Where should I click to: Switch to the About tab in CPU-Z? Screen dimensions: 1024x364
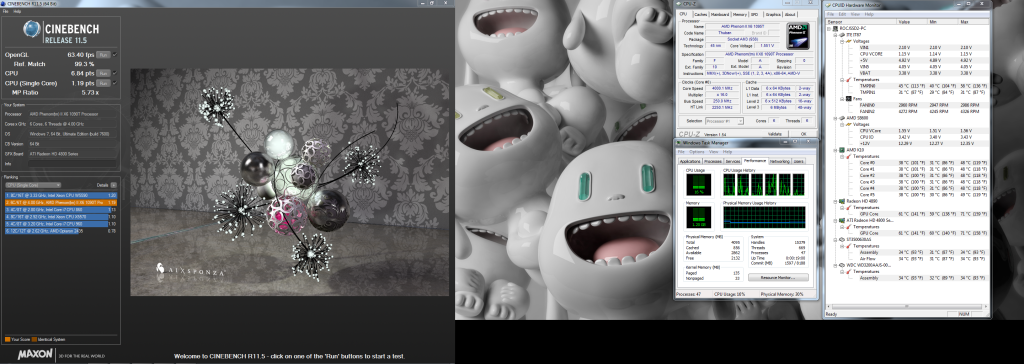tap(790, 14)
